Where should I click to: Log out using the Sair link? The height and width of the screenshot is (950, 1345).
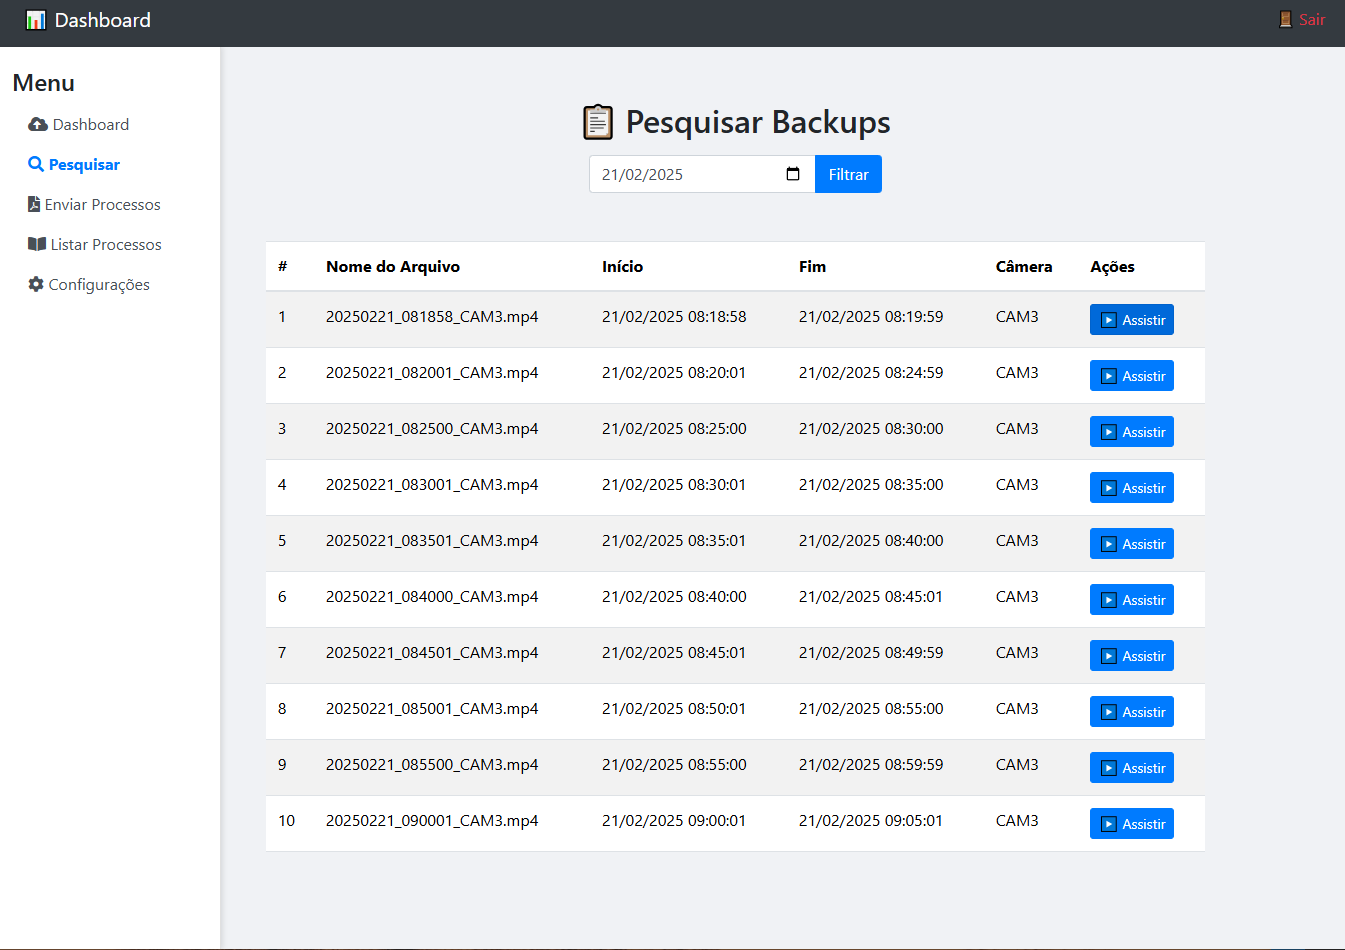tap(1311, 19)
